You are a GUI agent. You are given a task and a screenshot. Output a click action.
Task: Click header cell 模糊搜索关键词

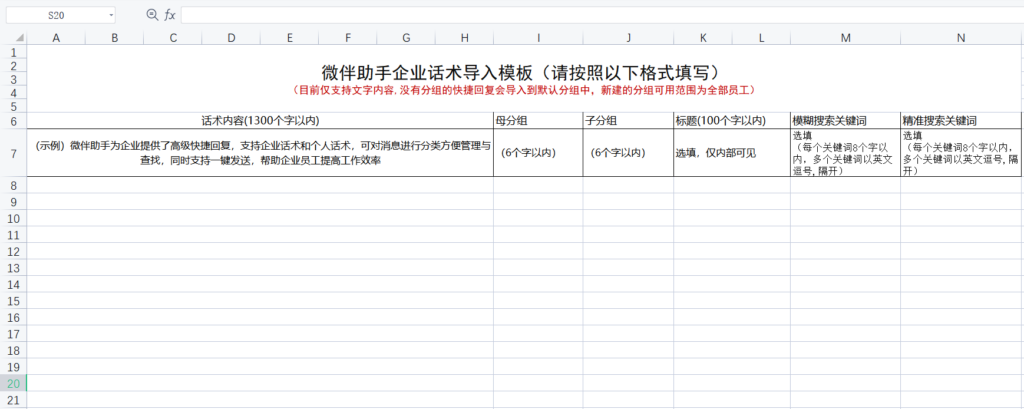846,120
